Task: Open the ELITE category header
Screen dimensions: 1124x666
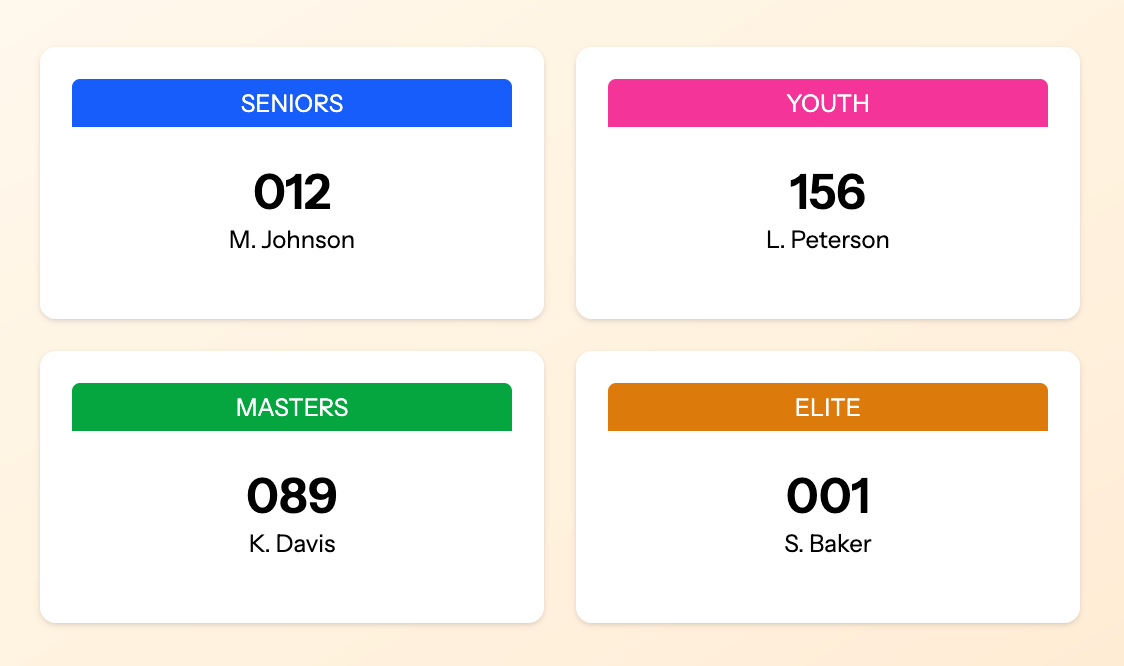Action: [827, 407]
